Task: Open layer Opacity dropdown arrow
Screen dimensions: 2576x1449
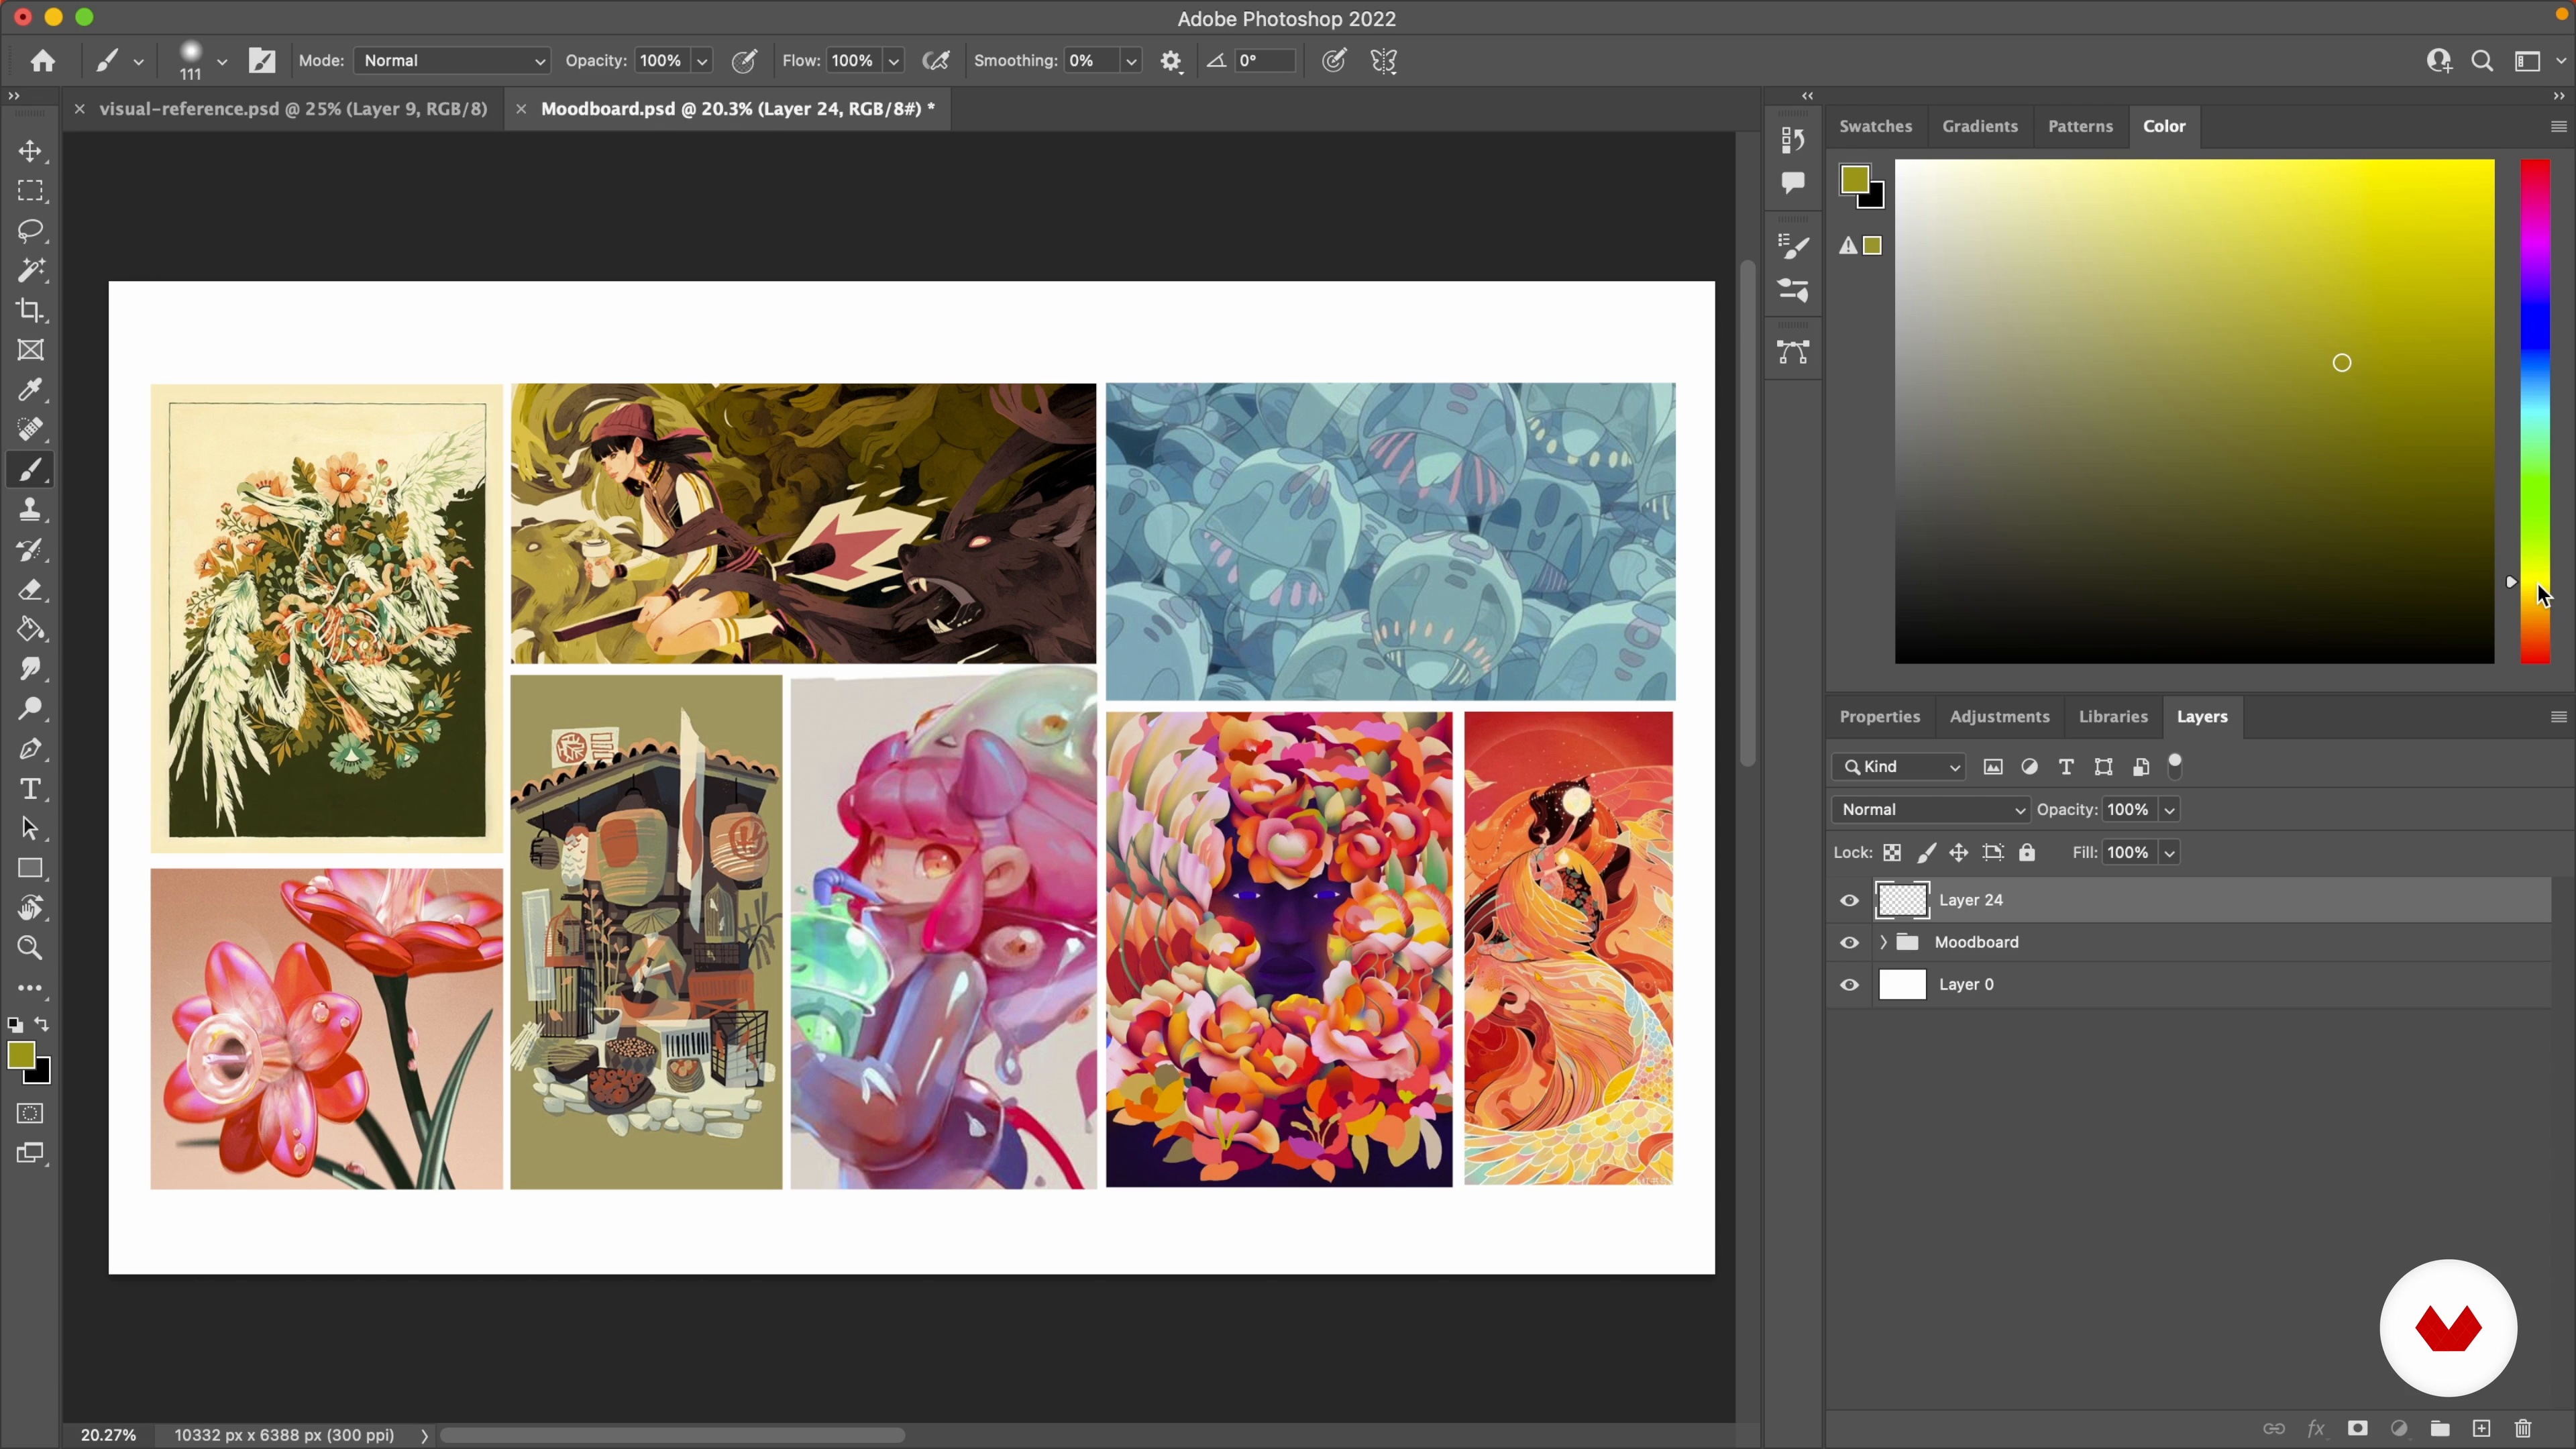Action: (2170, 810)
